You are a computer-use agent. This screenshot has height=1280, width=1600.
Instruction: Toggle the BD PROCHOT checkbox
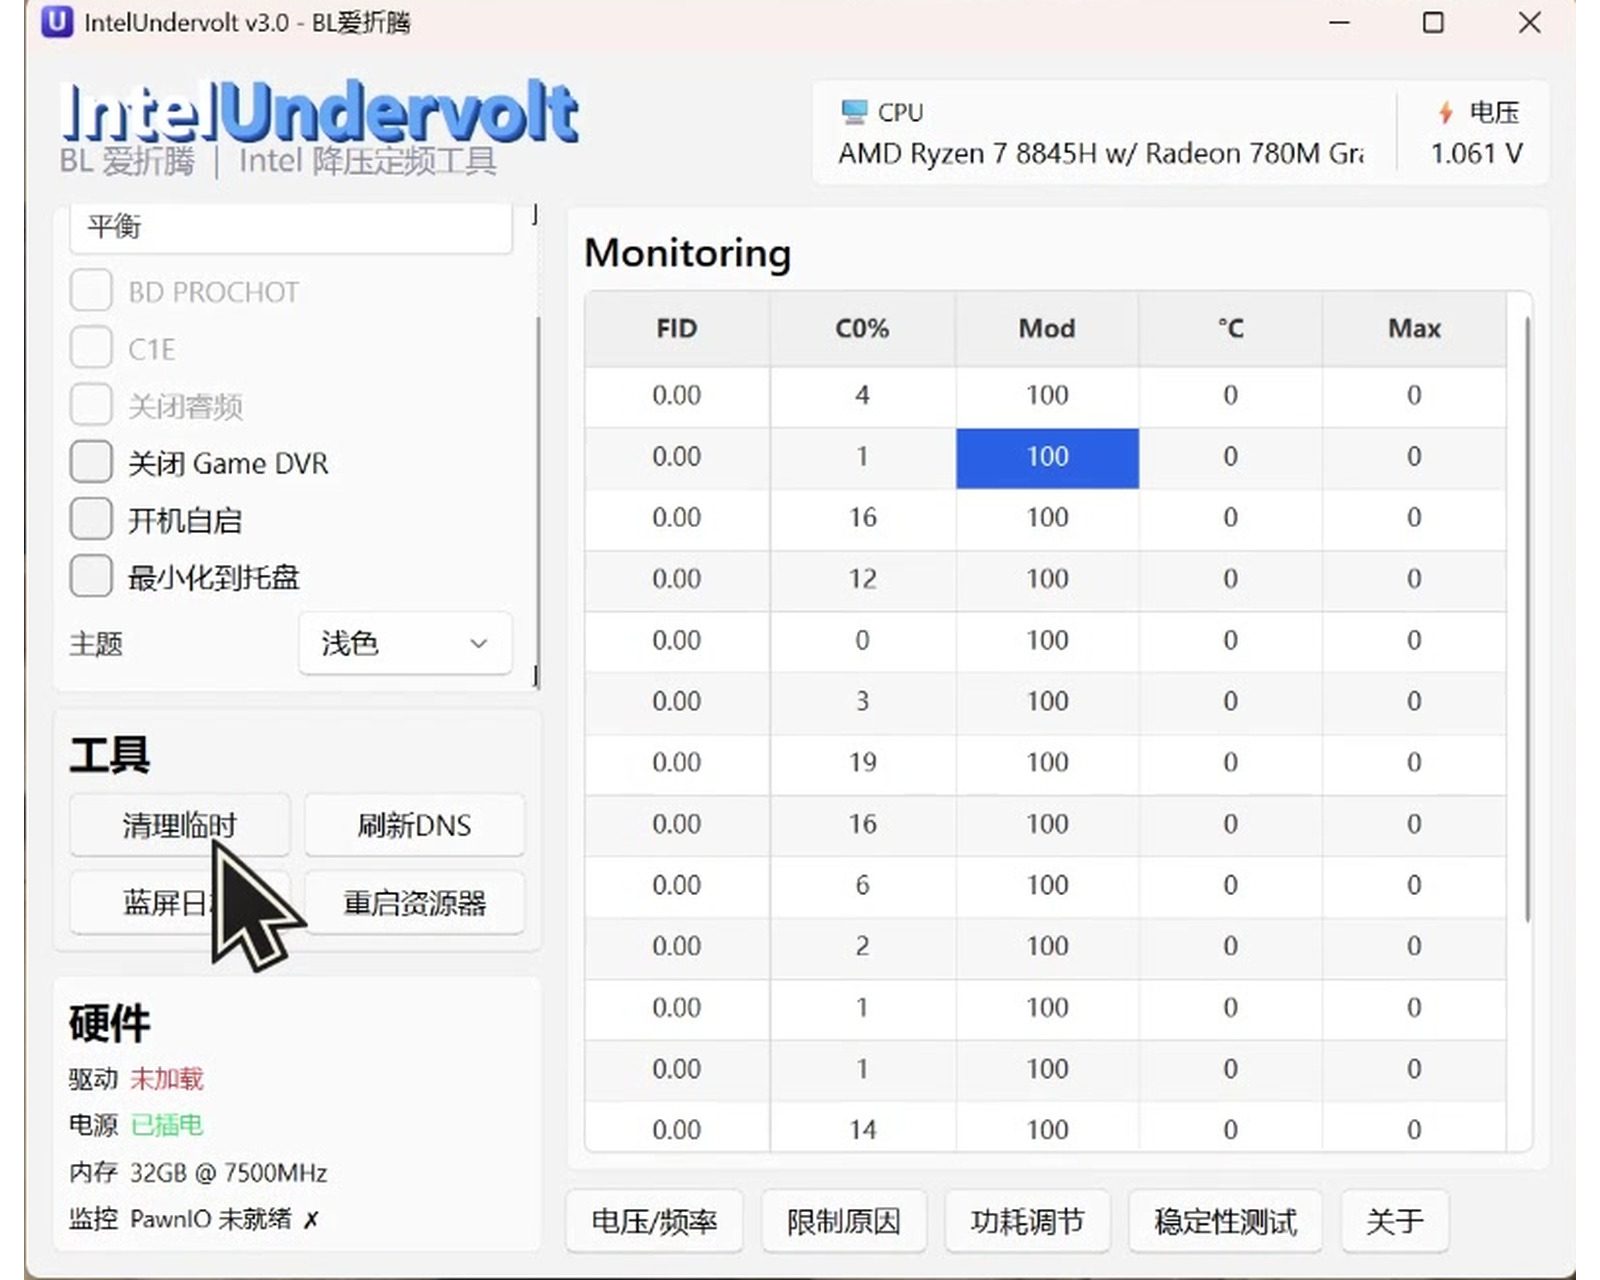[91, 291]
